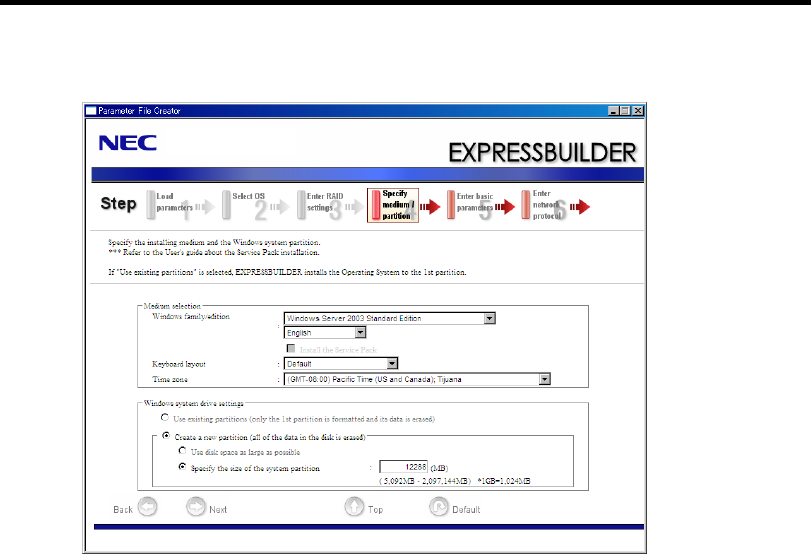The height and width of the screenshot is (554, 811).
Task: Click the Pacific Time (US and Canada) text
Action: tap(397, 380)
